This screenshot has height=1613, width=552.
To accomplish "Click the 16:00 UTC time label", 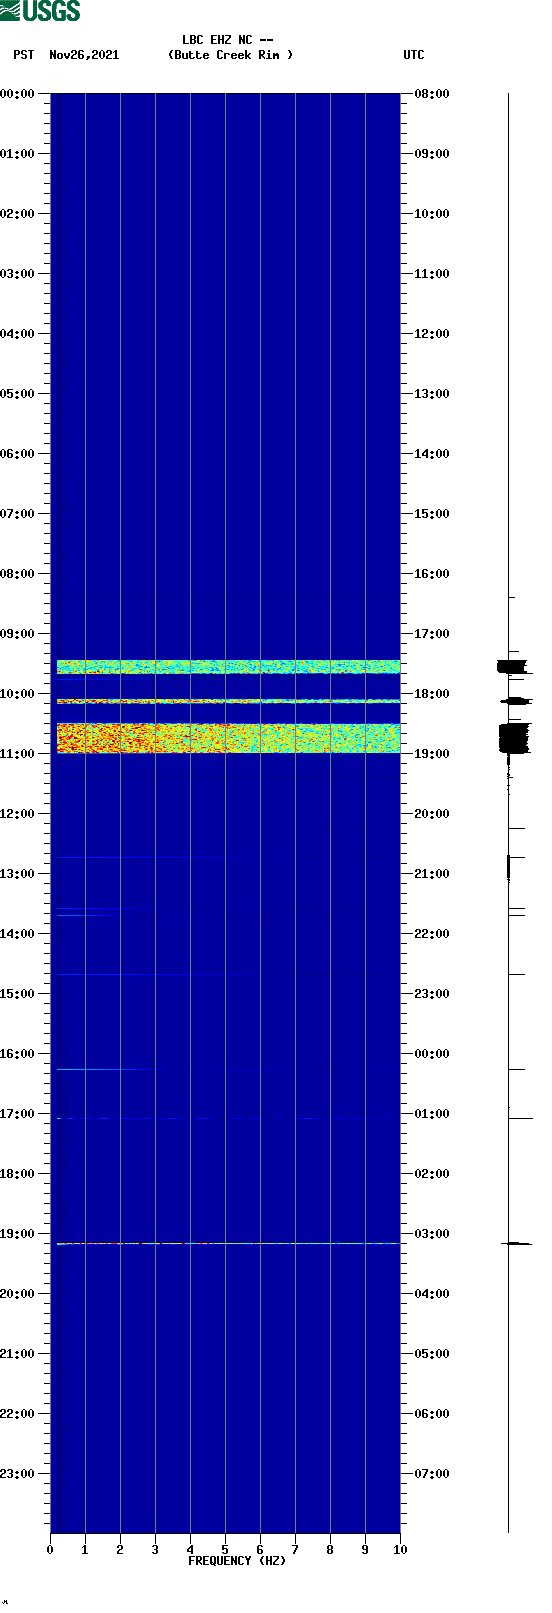I will click(432, 574).
